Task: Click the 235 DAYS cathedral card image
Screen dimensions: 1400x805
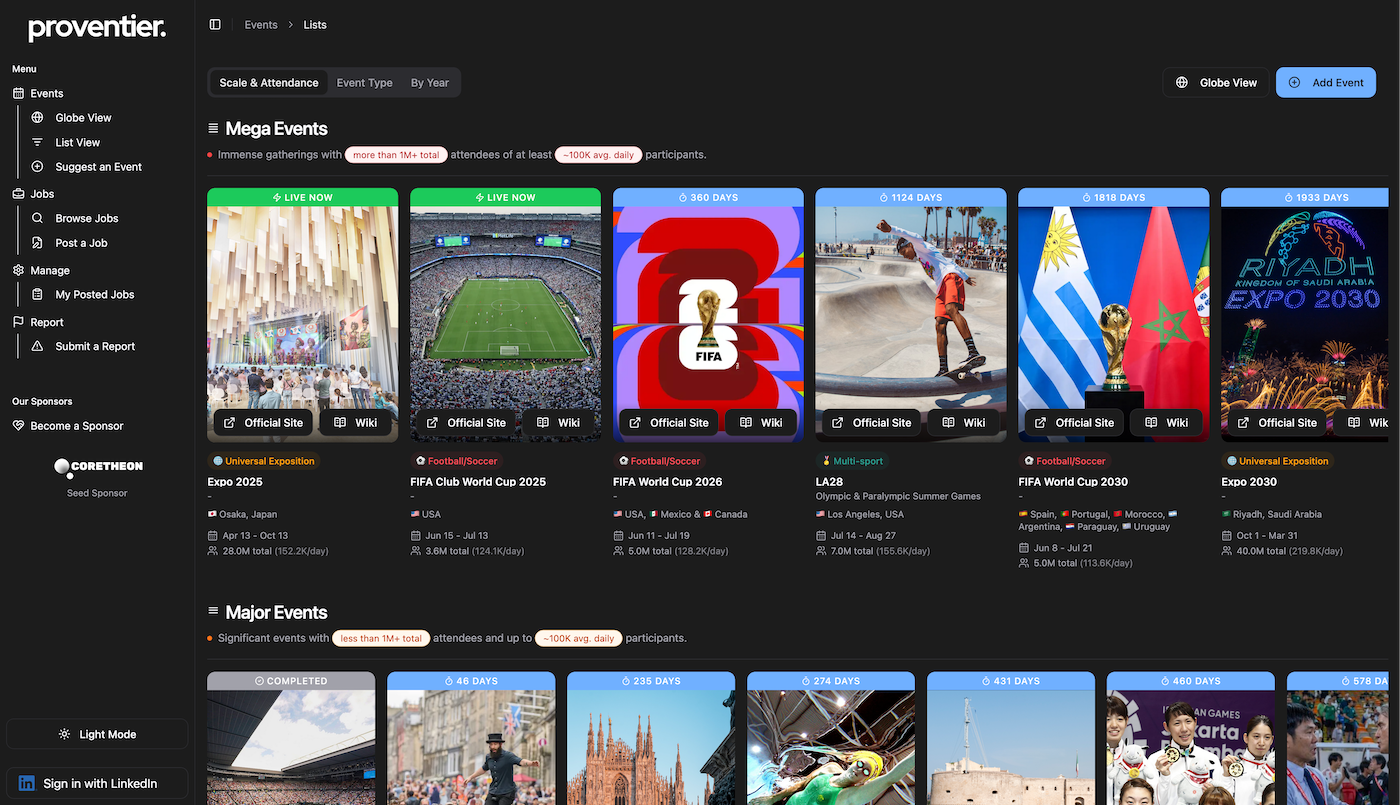Action: click(x=651, y=747)
